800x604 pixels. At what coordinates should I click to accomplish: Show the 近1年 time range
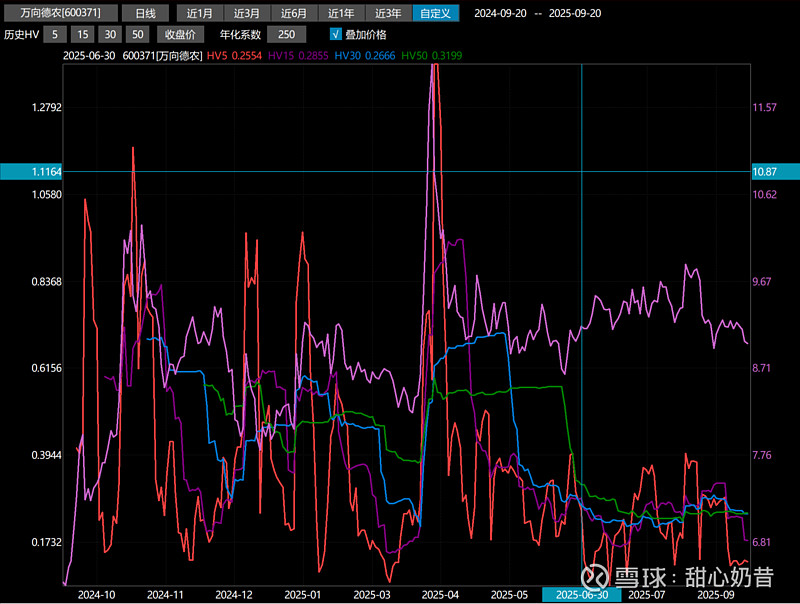341,13
